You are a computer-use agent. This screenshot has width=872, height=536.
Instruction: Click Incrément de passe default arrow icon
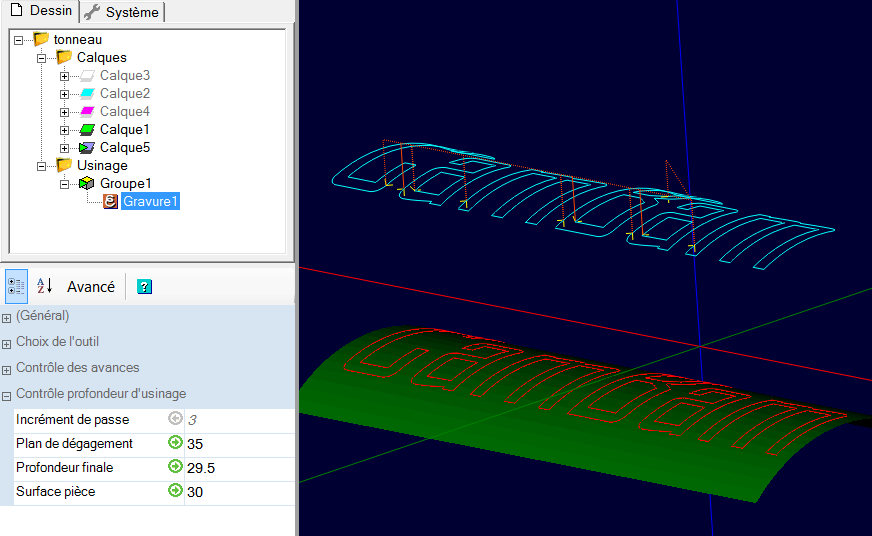click(175, 418)
